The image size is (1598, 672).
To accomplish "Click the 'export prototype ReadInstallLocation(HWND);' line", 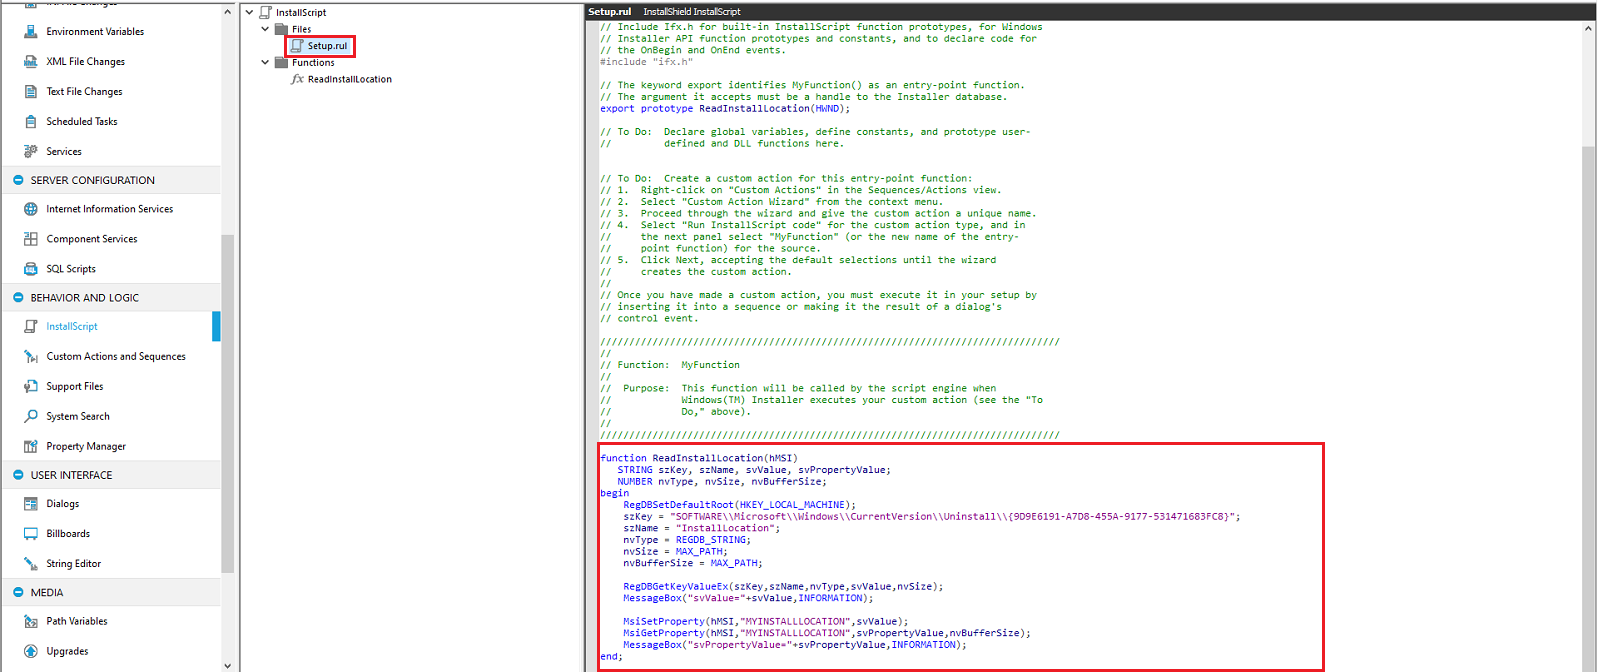I will coord(725,109).
